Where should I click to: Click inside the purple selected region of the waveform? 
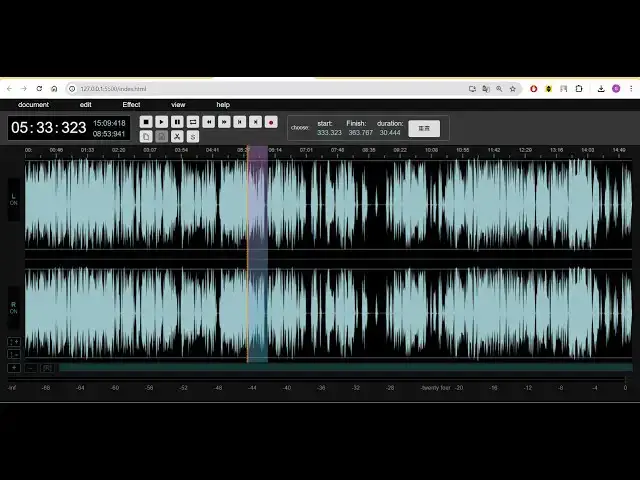(x=258, y=255)
